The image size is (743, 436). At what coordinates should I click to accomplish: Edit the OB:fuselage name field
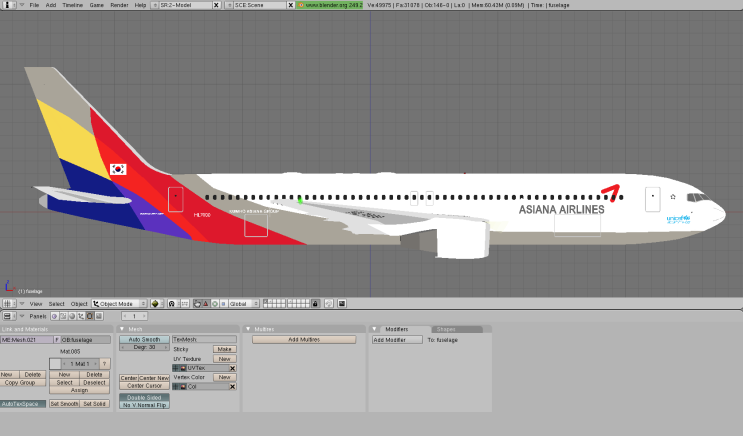[x=86, y=340]
